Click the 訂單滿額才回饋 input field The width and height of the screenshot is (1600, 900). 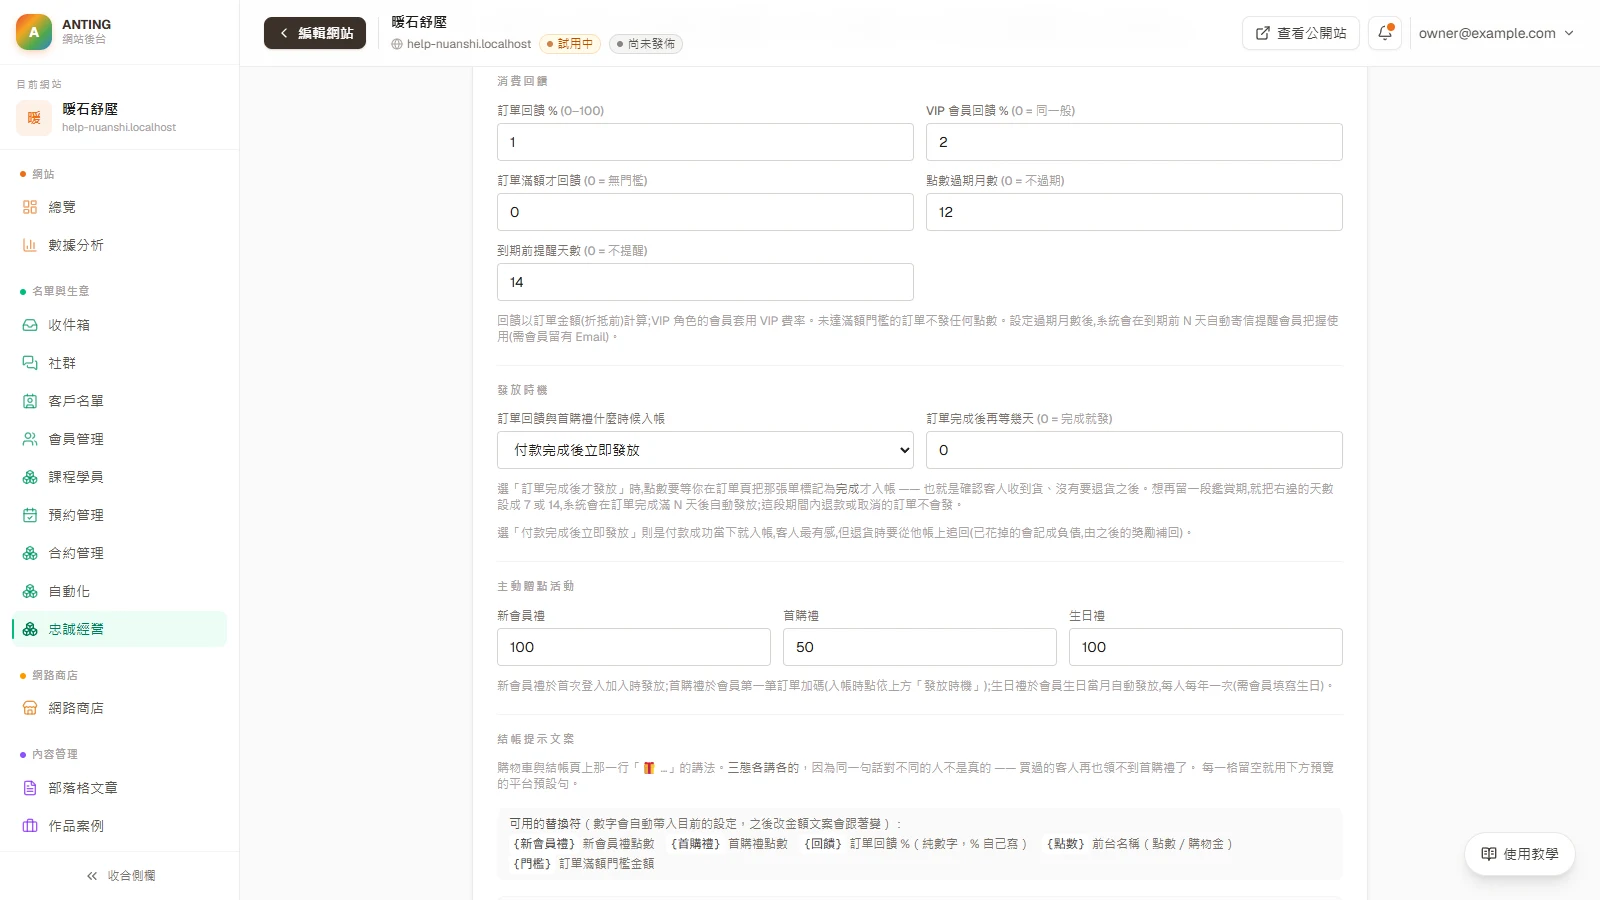tap(705, 212)
